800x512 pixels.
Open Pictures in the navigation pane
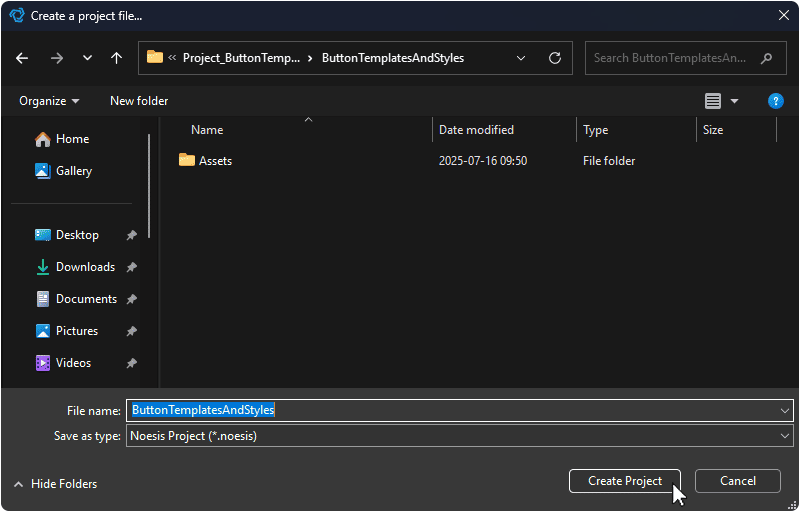pyautogui.click(x=66, y=331)
